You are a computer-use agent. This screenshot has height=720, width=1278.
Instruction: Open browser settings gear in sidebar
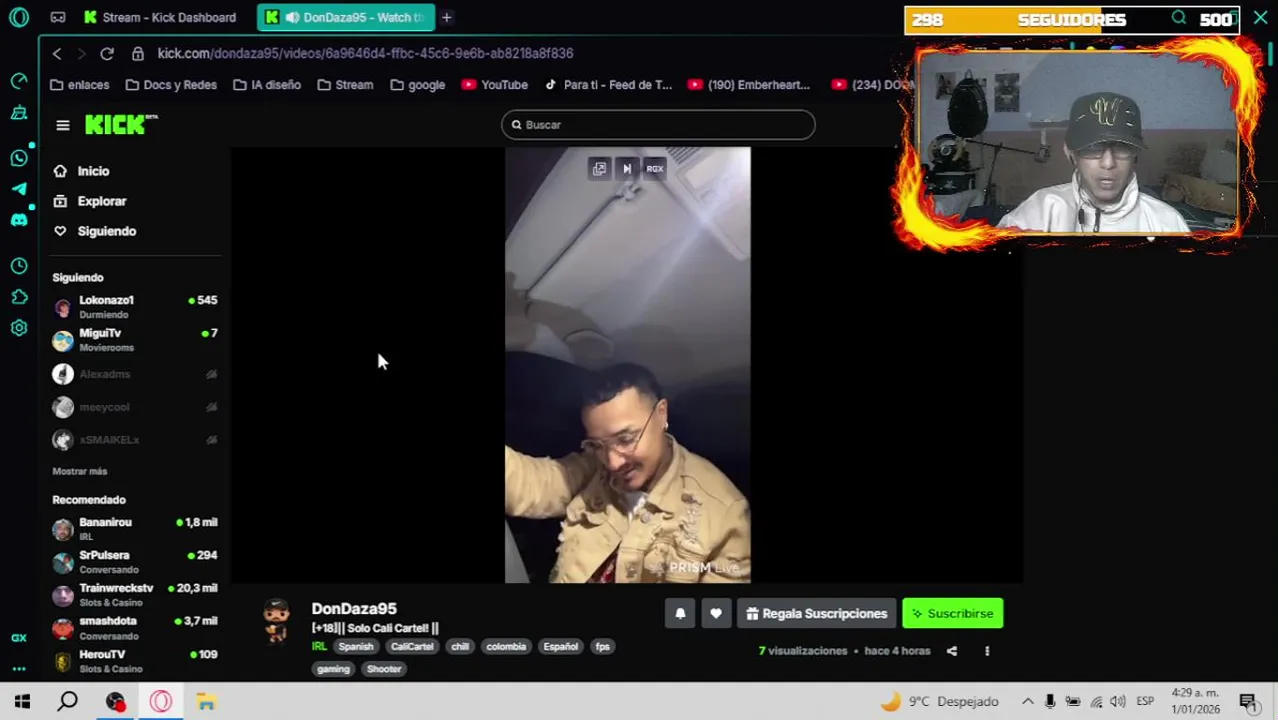pos(19,328)
